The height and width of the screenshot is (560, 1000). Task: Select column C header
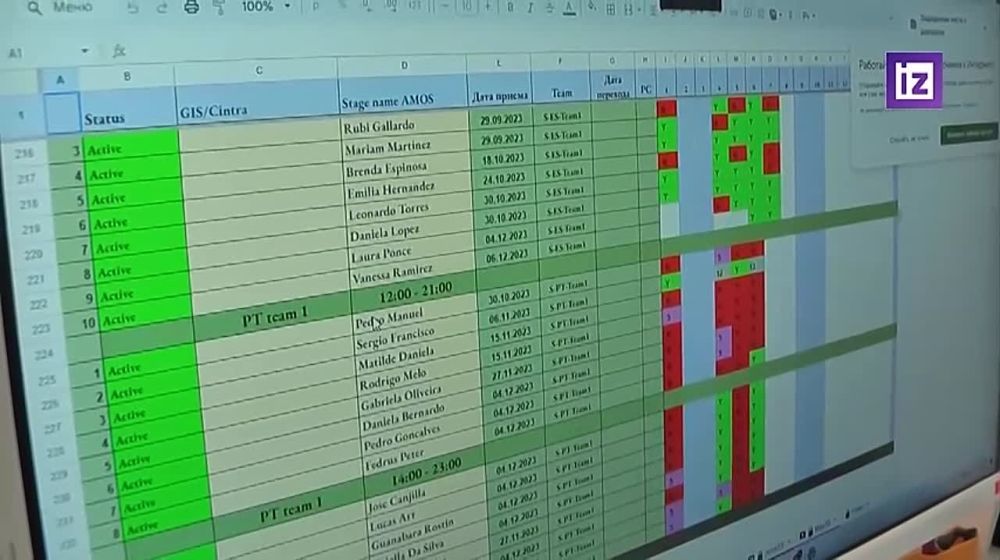258,70
